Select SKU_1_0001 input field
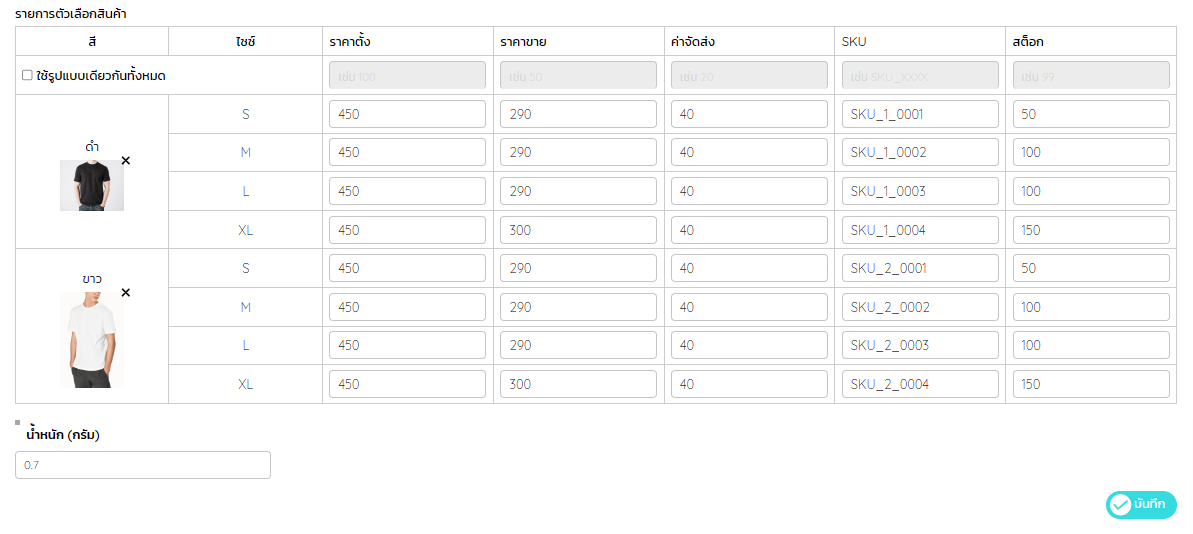The image size is (1193, 534). pyautogui.click(x=920, y=114)
